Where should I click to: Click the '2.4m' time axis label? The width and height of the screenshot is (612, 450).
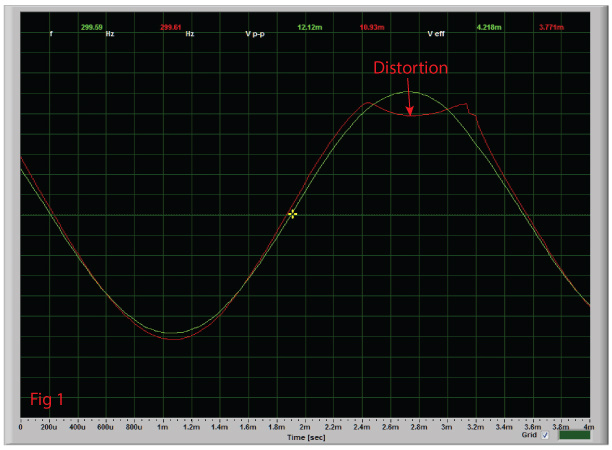[x=362, y=427]
